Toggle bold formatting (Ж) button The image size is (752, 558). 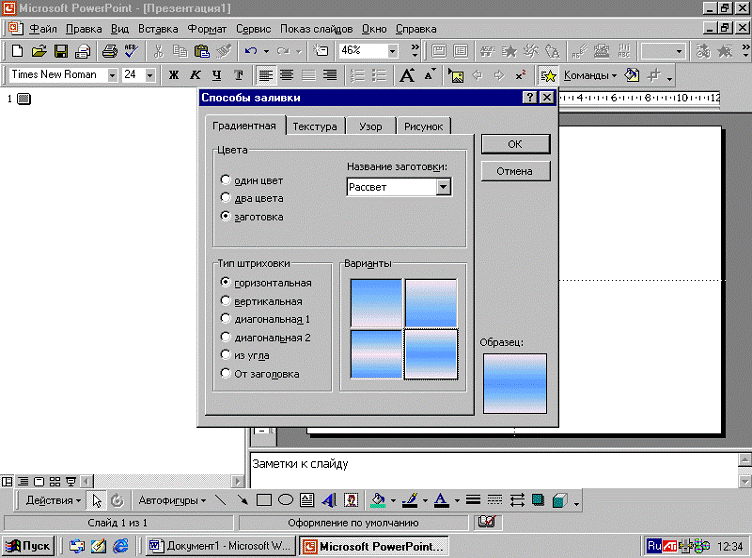coord(173,75)
